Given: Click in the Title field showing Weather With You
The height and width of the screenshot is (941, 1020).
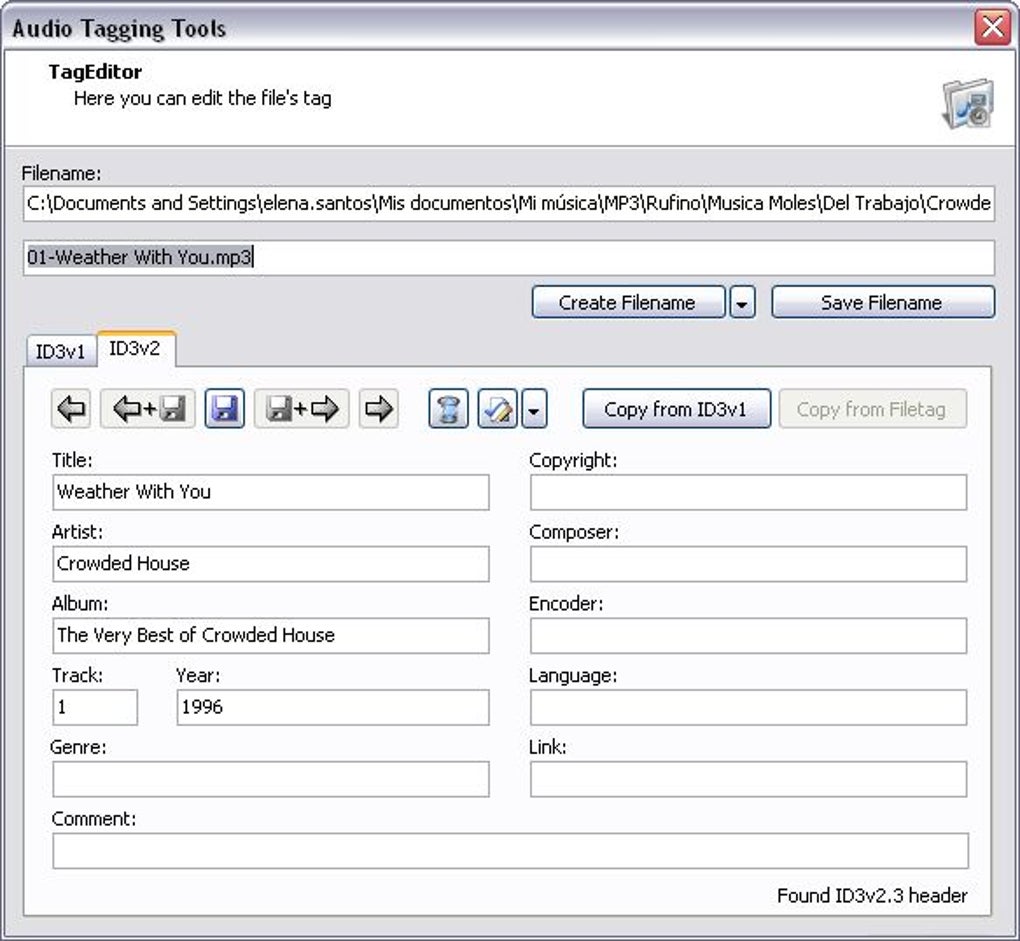Looking at the screenshot, I should [x=270, y=492].
